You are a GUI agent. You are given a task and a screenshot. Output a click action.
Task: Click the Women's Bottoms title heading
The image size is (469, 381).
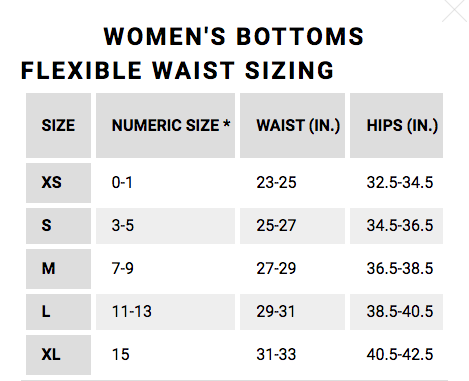pyautogui.click(x=234, y=36)
